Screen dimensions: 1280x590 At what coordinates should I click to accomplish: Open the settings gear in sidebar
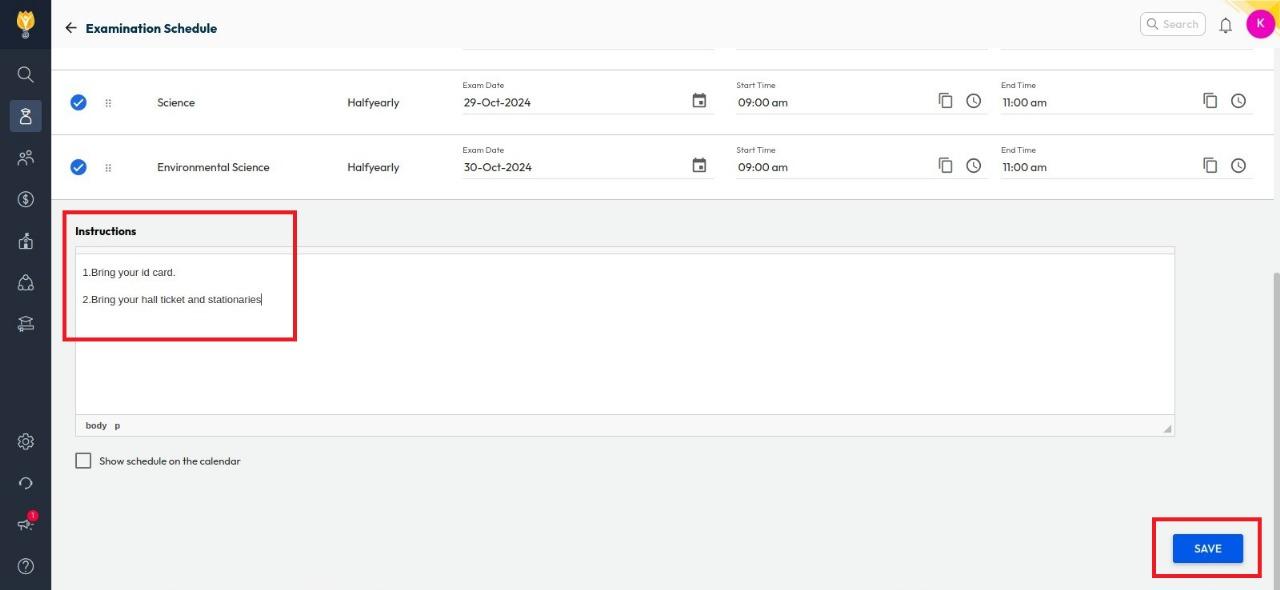tap(26, 442)
